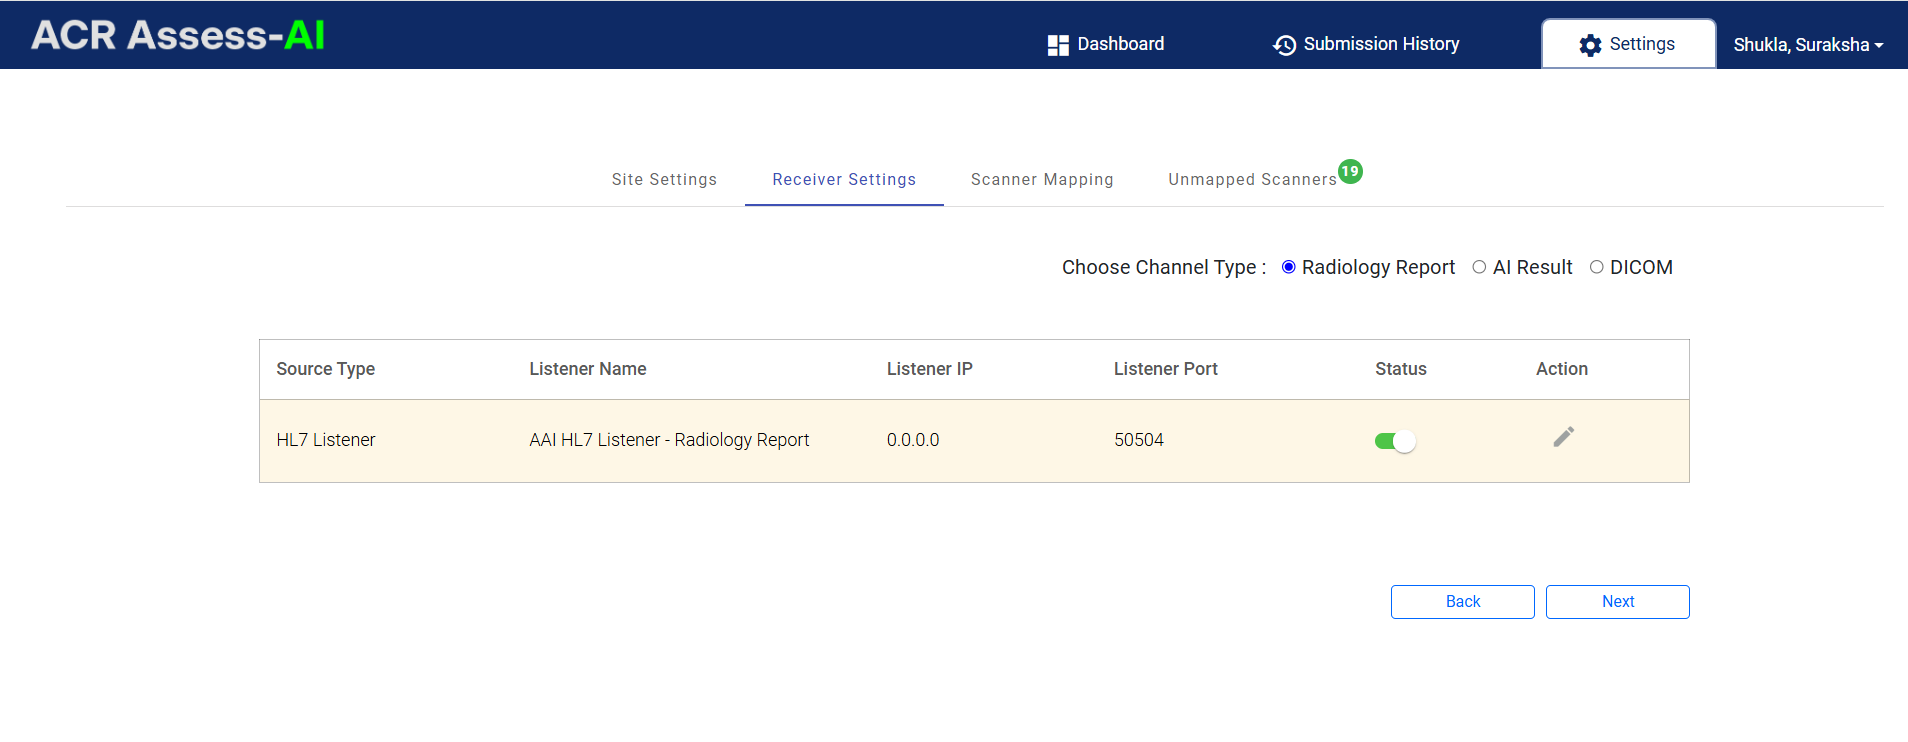Select the Receiver Settings tab
The image size is (1908, 742).
click(x=844, y=179)
